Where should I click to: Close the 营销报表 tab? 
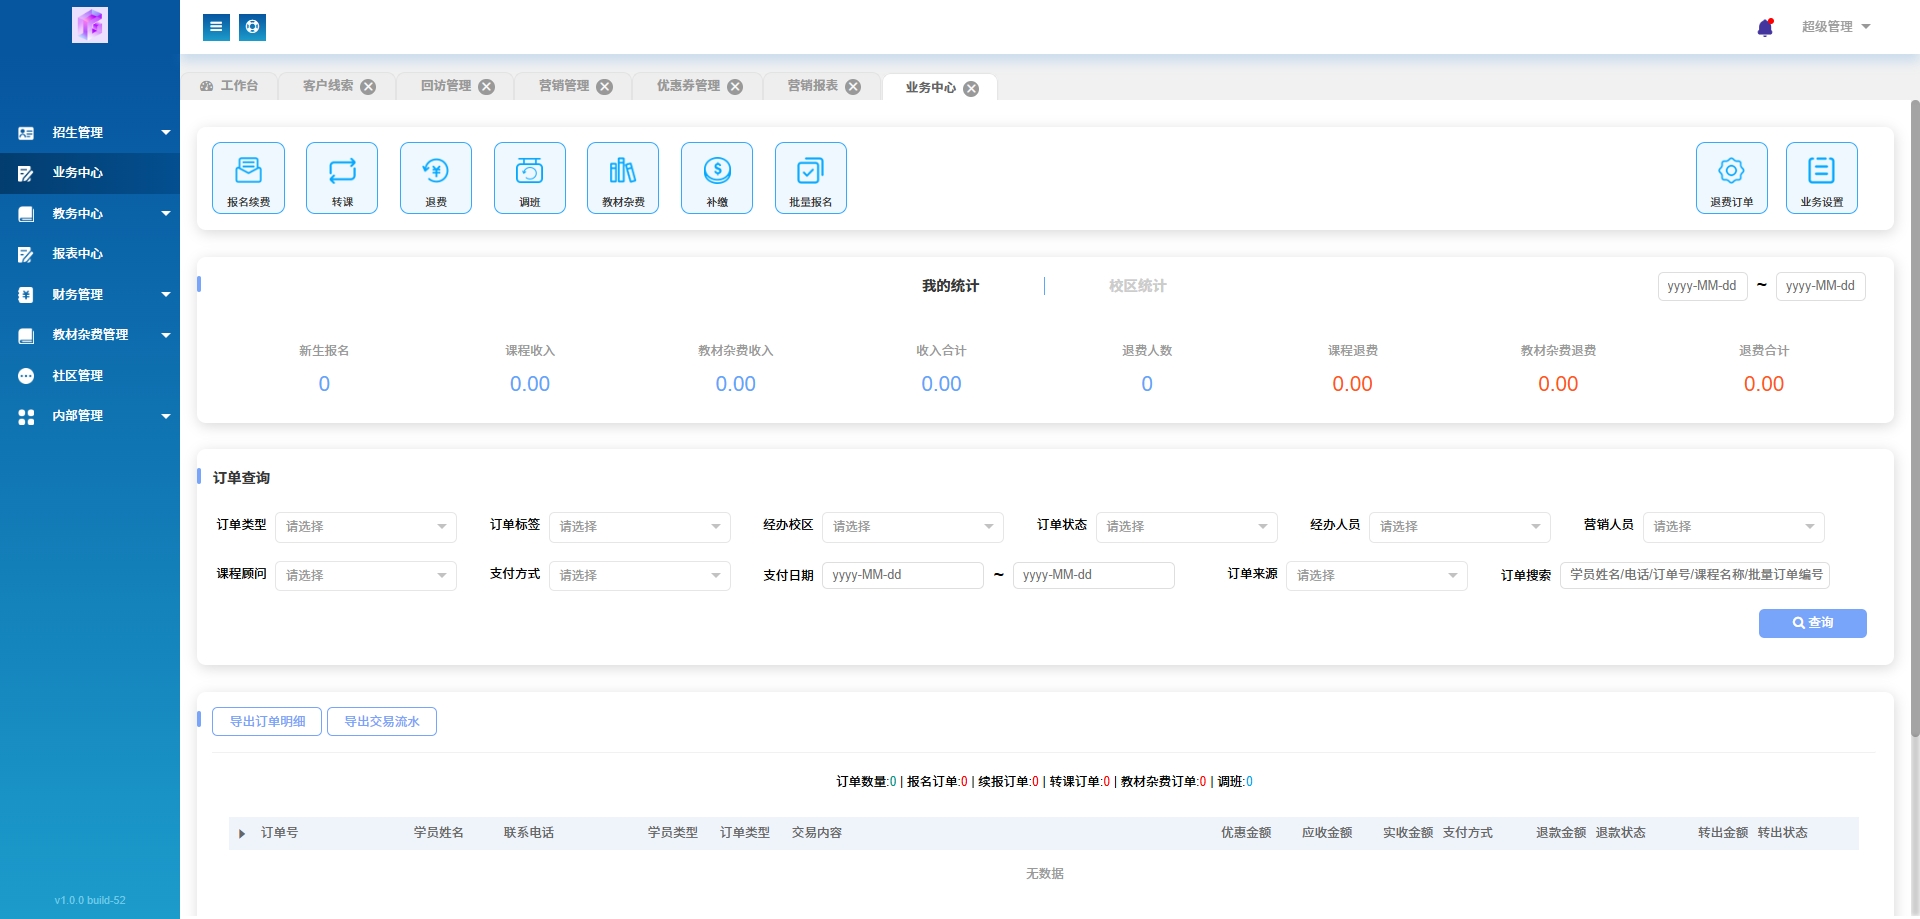853,87
